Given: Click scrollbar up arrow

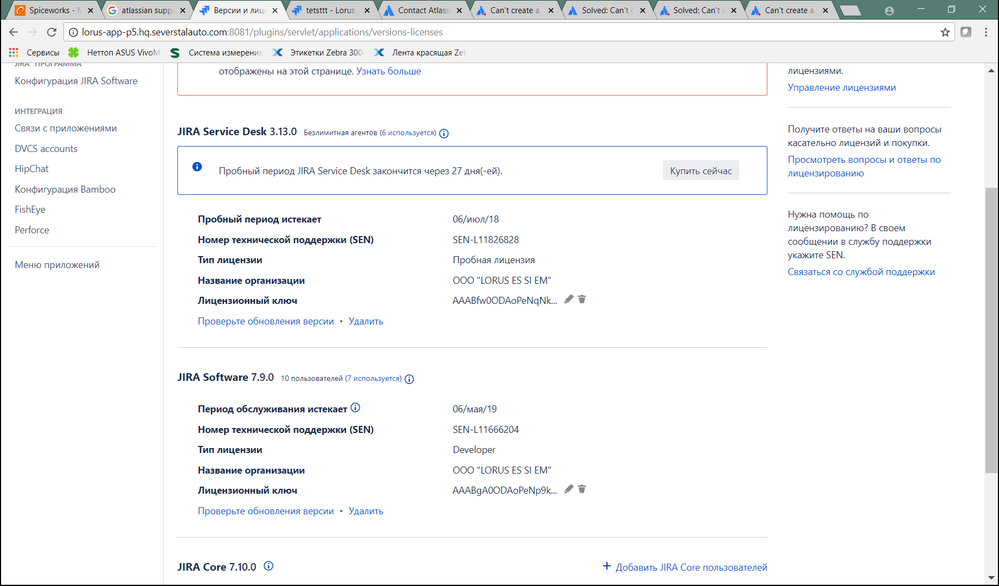Looking at the screenshot, I should pos(991,71).
